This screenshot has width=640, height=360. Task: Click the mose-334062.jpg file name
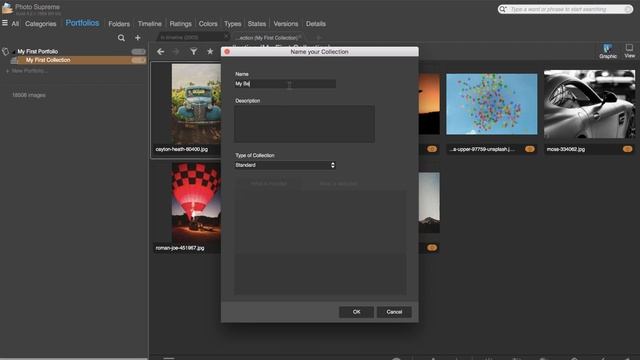[566, 149]
